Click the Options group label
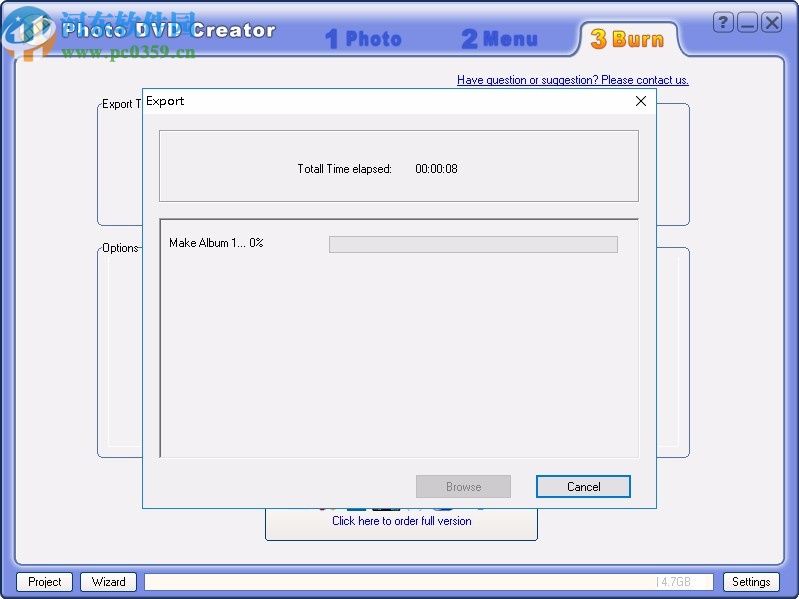 (x=120, y=248)
